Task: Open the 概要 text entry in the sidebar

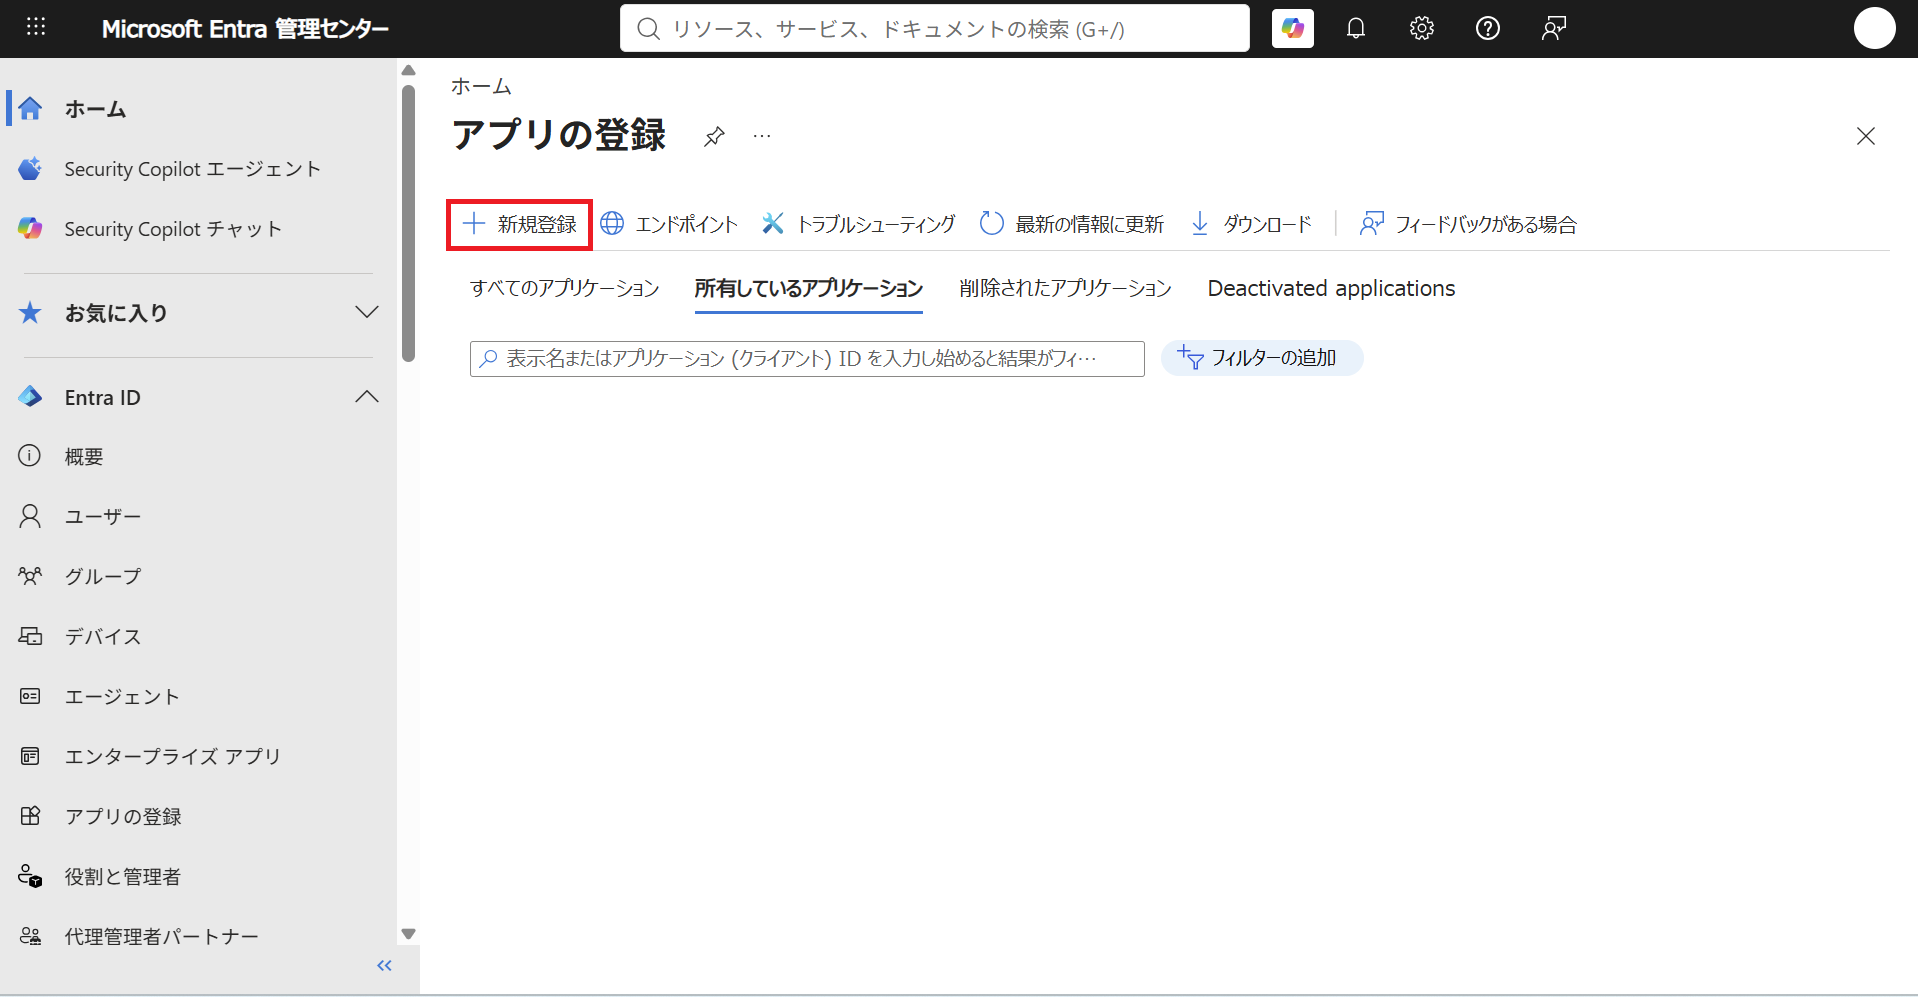Action: [x=84, y=456]
